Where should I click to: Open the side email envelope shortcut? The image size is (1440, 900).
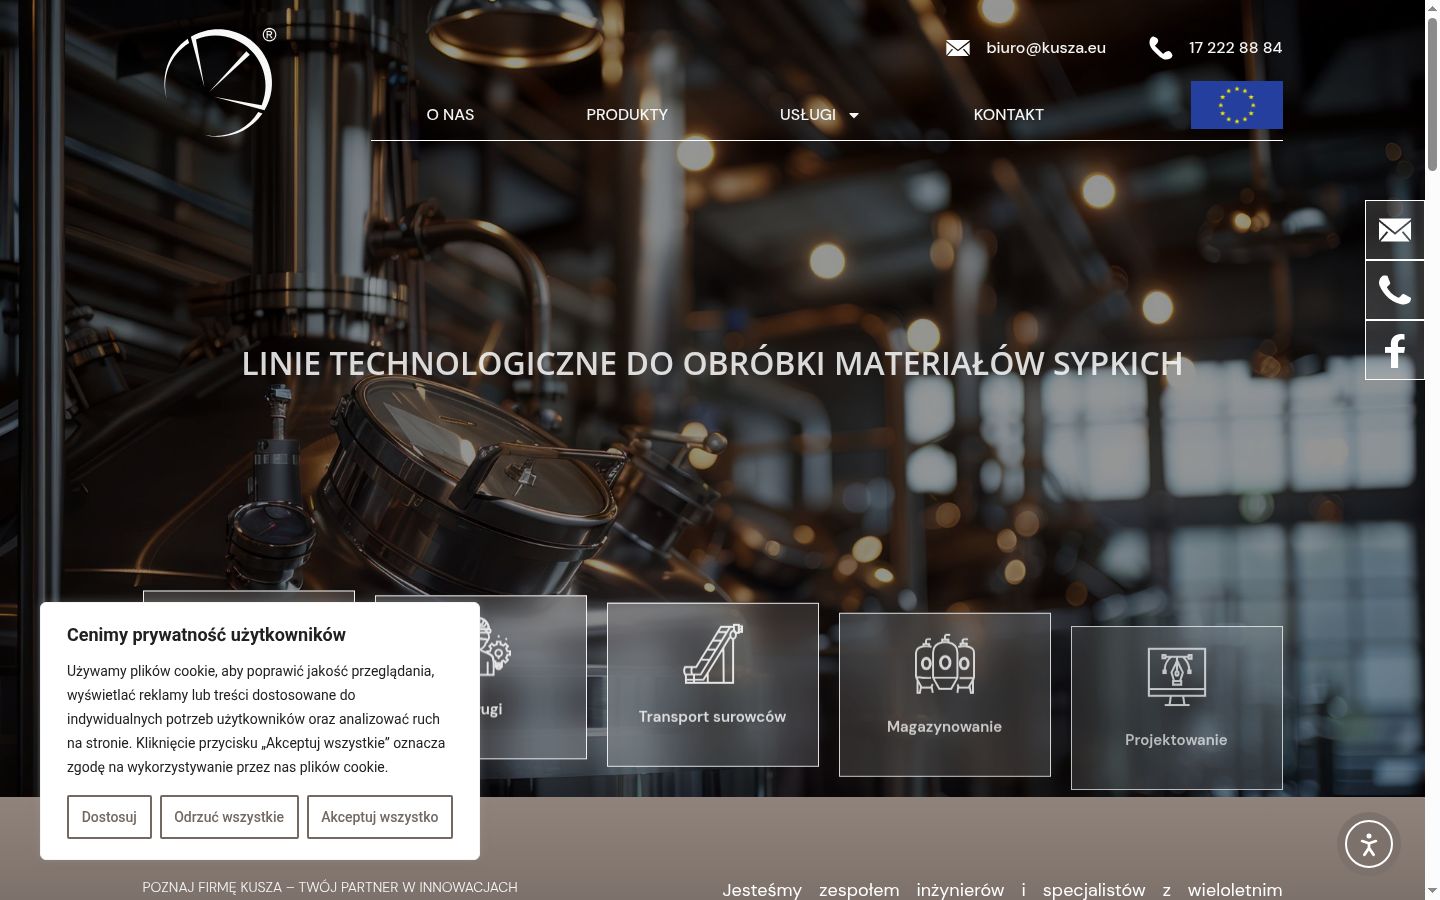(x=1395, y=230)
